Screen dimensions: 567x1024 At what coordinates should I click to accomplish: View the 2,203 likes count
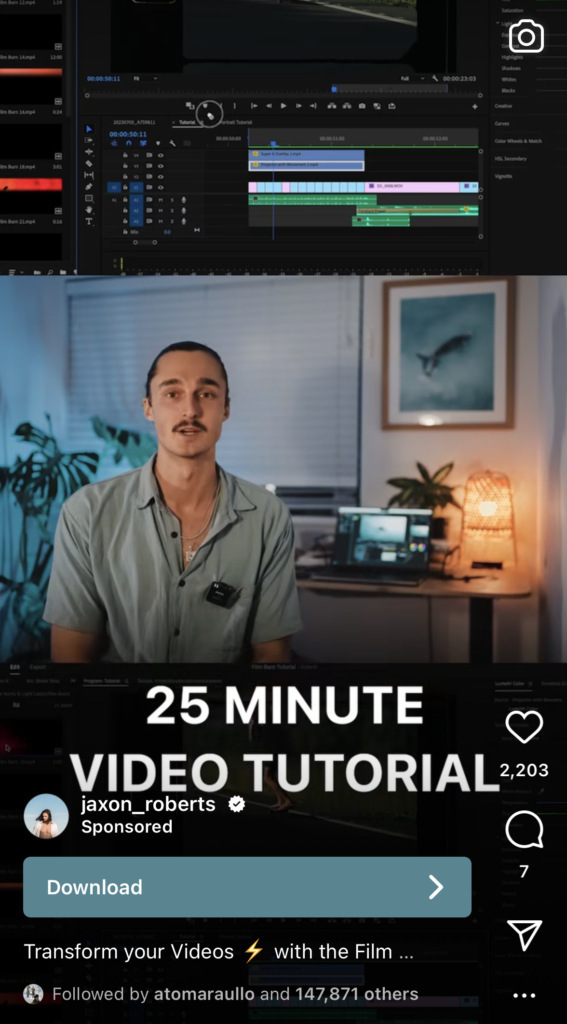click(x=524, y=771)
